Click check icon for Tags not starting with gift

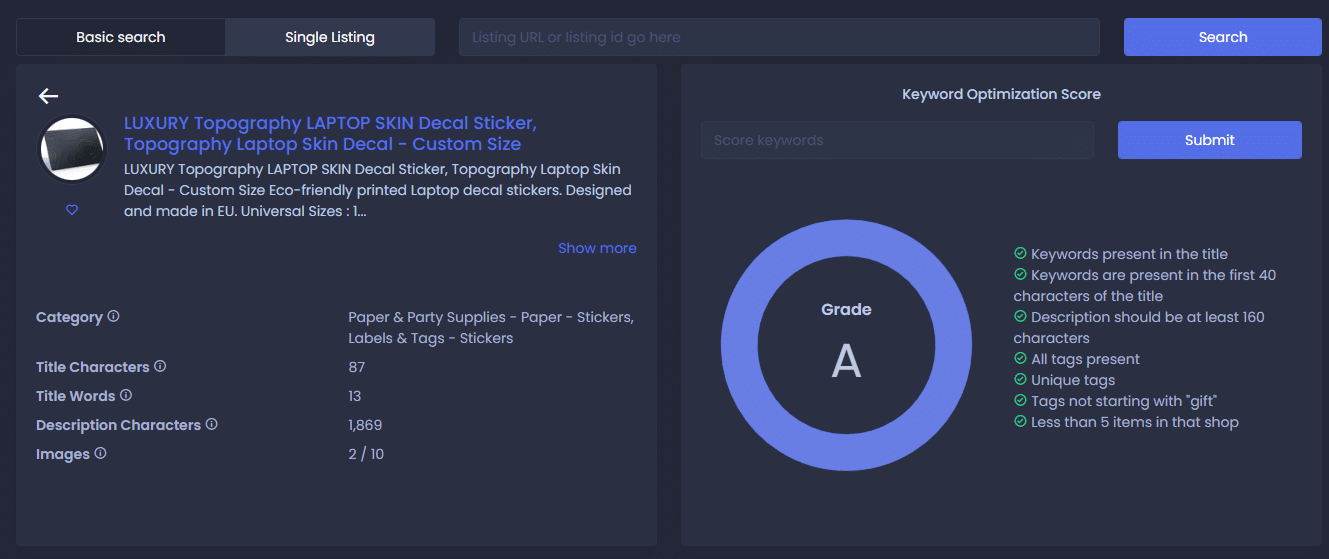[1020, 401]
